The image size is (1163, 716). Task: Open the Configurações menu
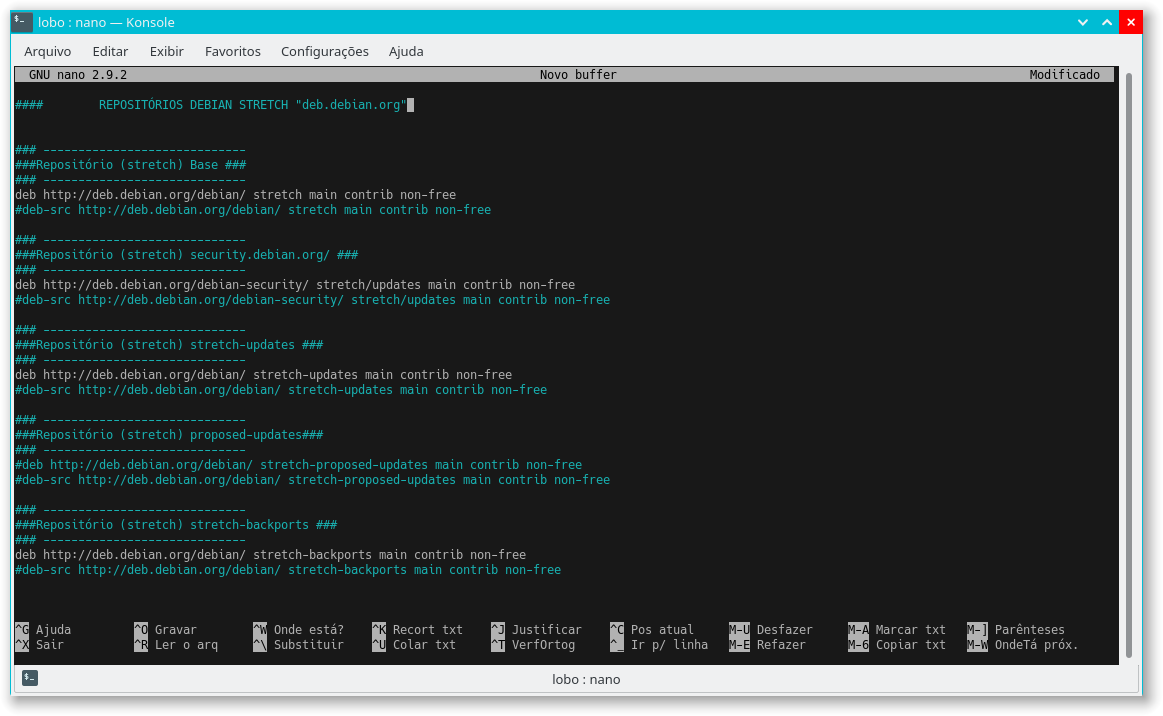tap(325, 51)
